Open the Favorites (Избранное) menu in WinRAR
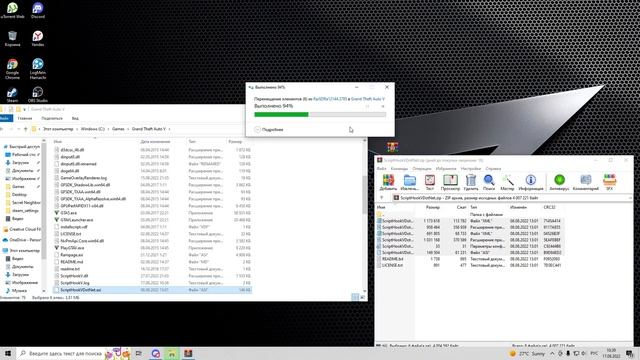The height and width of the screenshot is (360, 640). tap(446, 169)
